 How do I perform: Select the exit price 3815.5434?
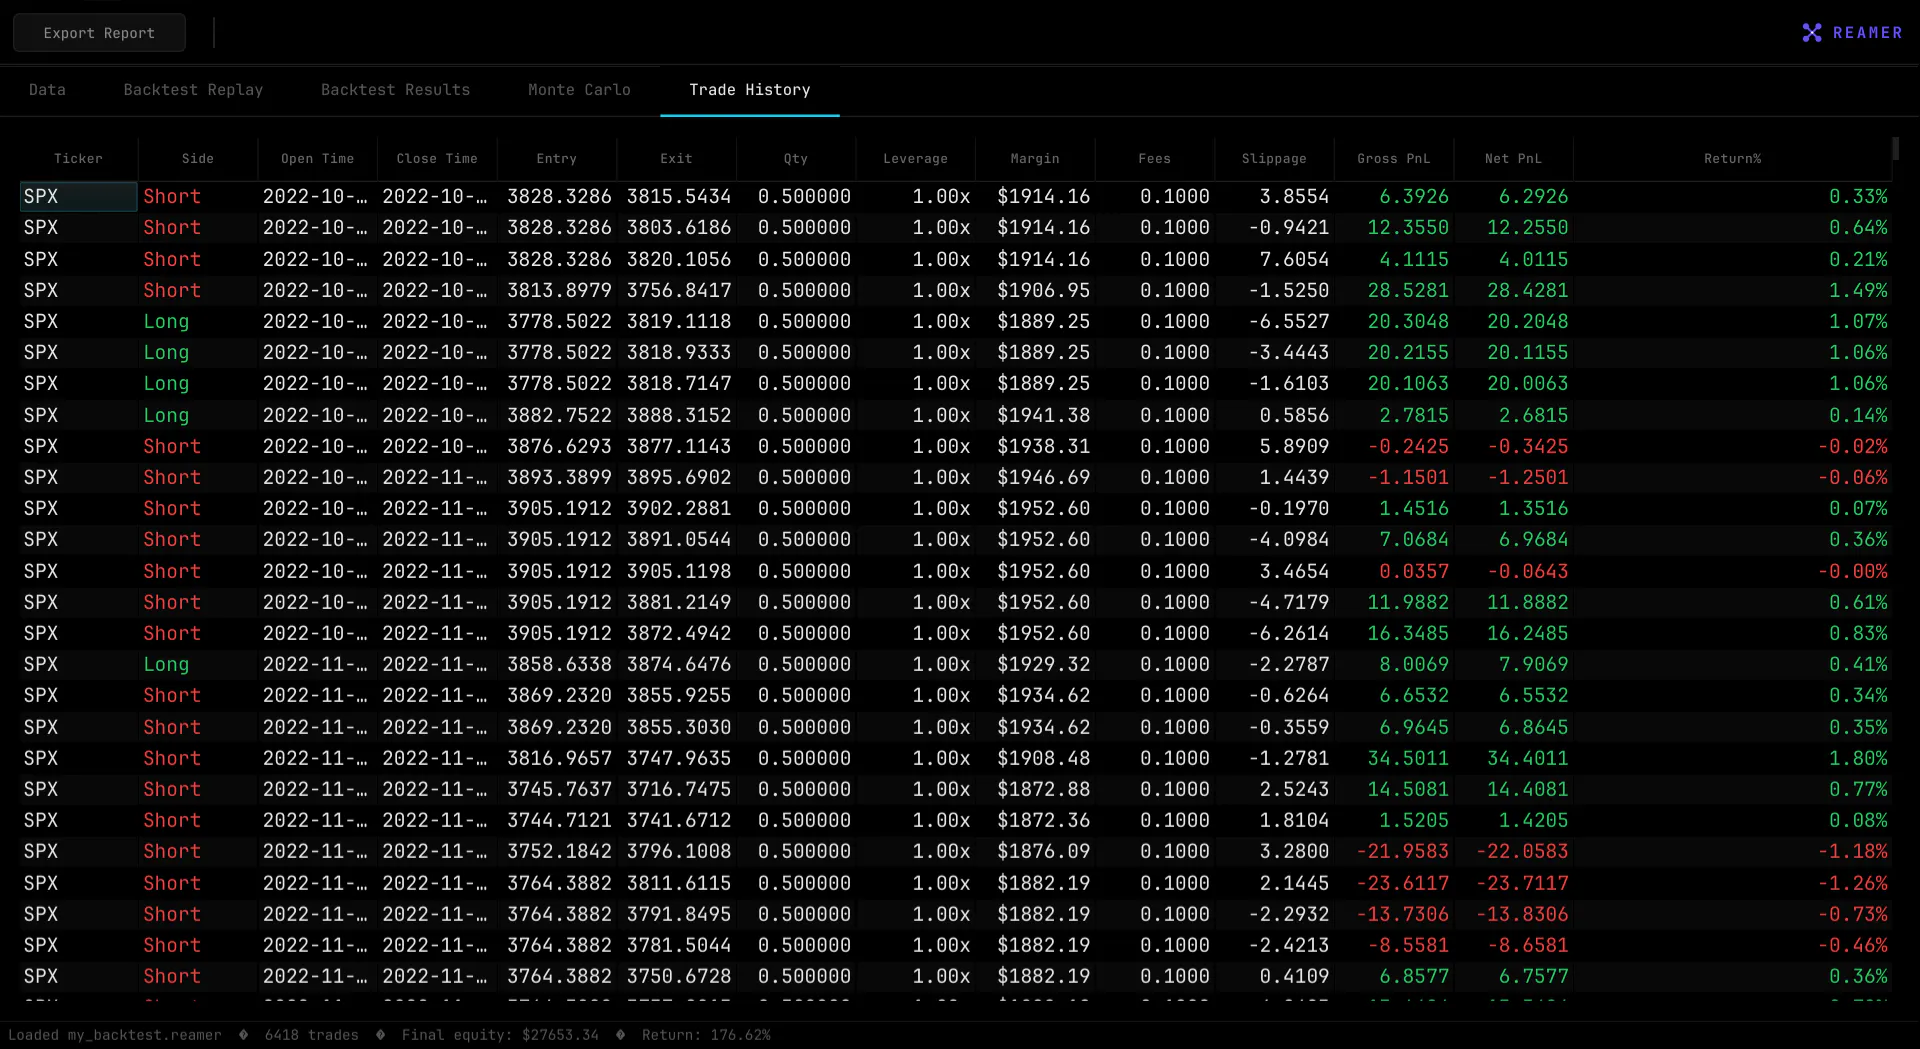tap(679, 196)
